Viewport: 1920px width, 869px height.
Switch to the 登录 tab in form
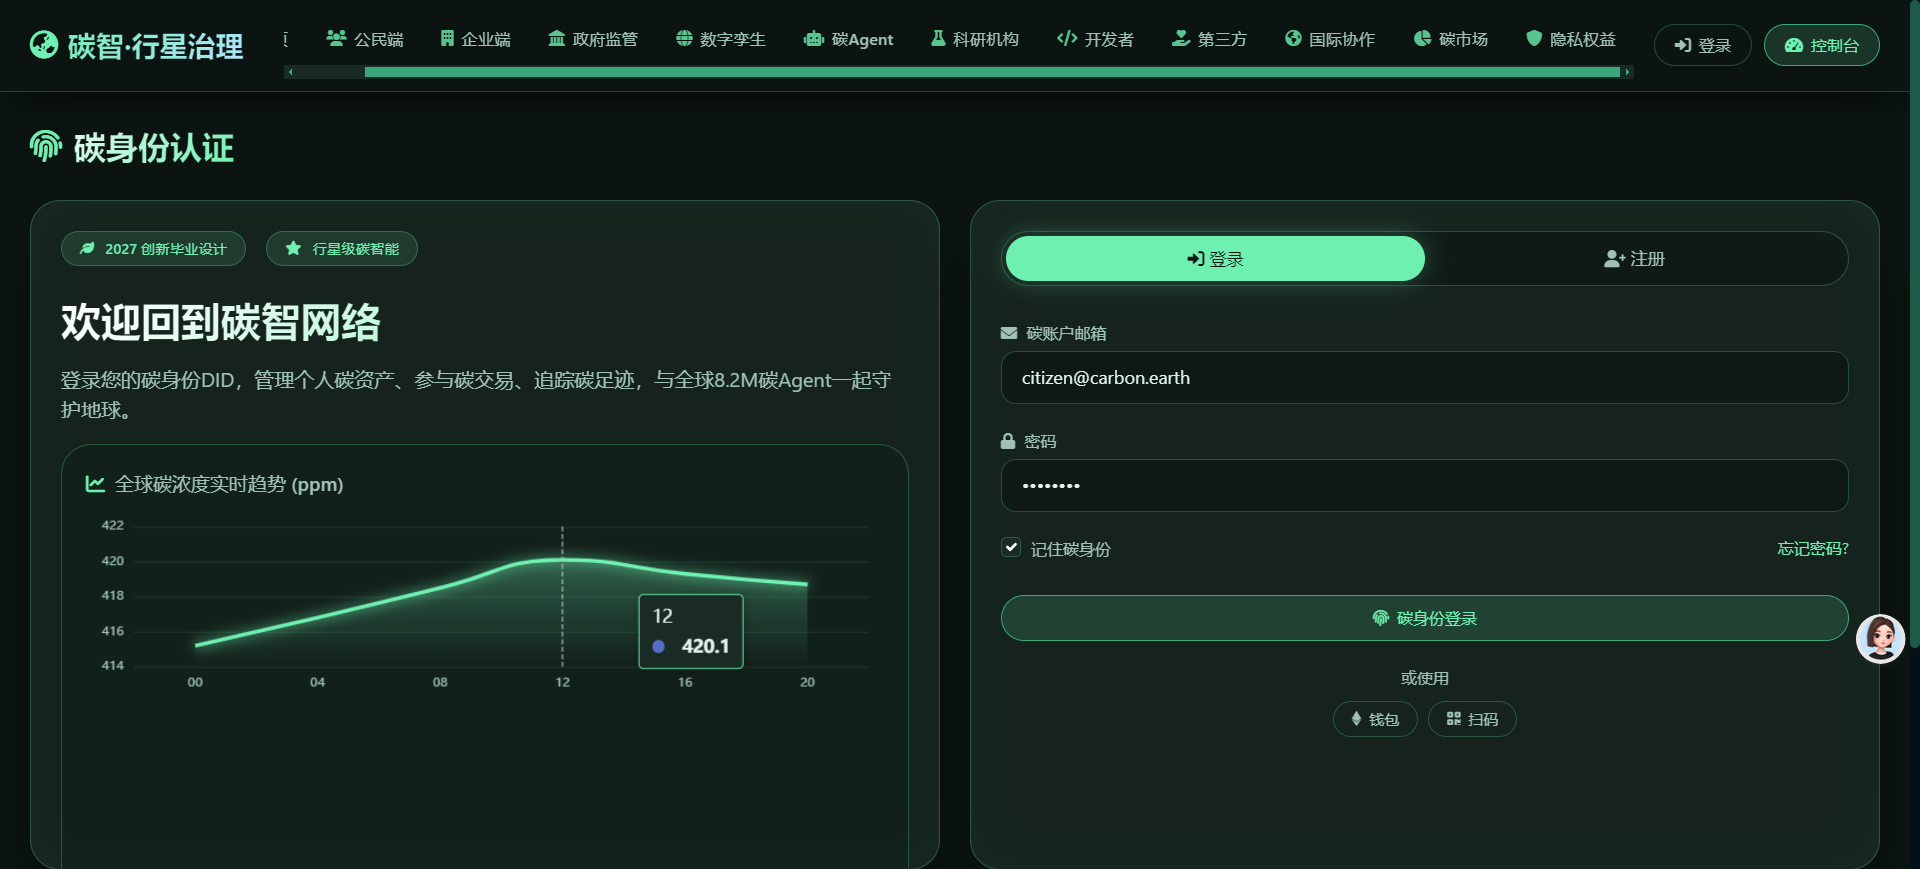[x=1215, y=259]
